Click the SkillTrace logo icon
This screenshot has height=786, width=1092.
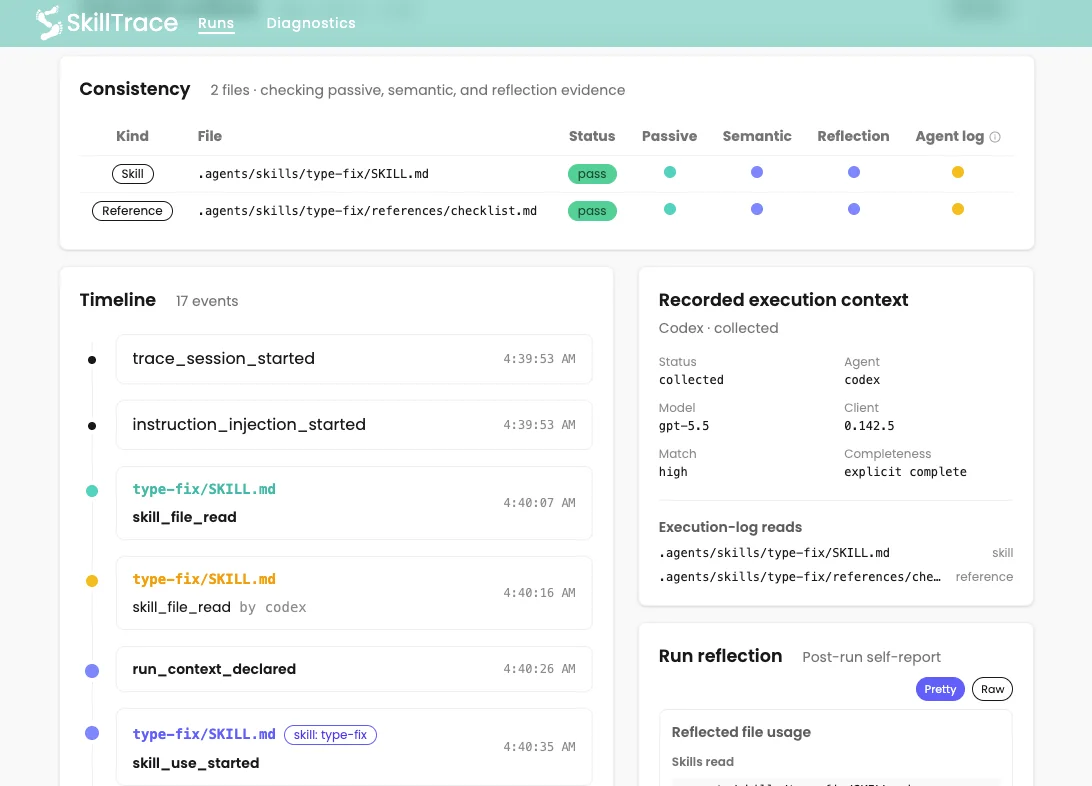click(x=49, y=22)
